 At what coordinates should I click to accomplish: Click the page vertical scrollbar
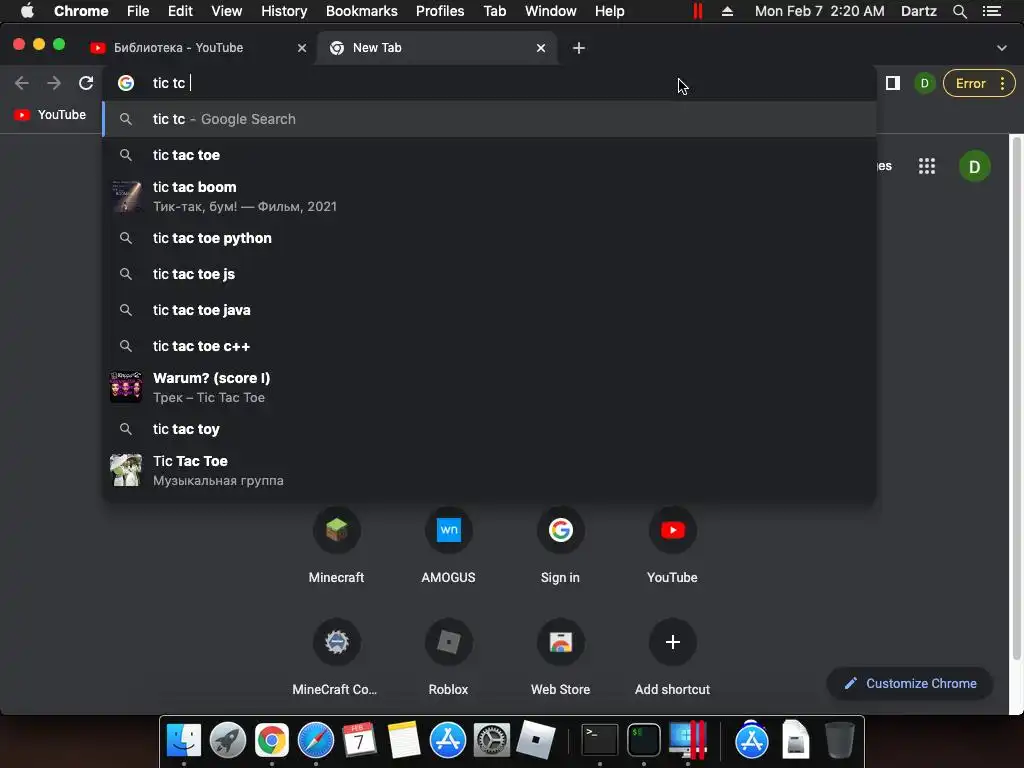1016,398
